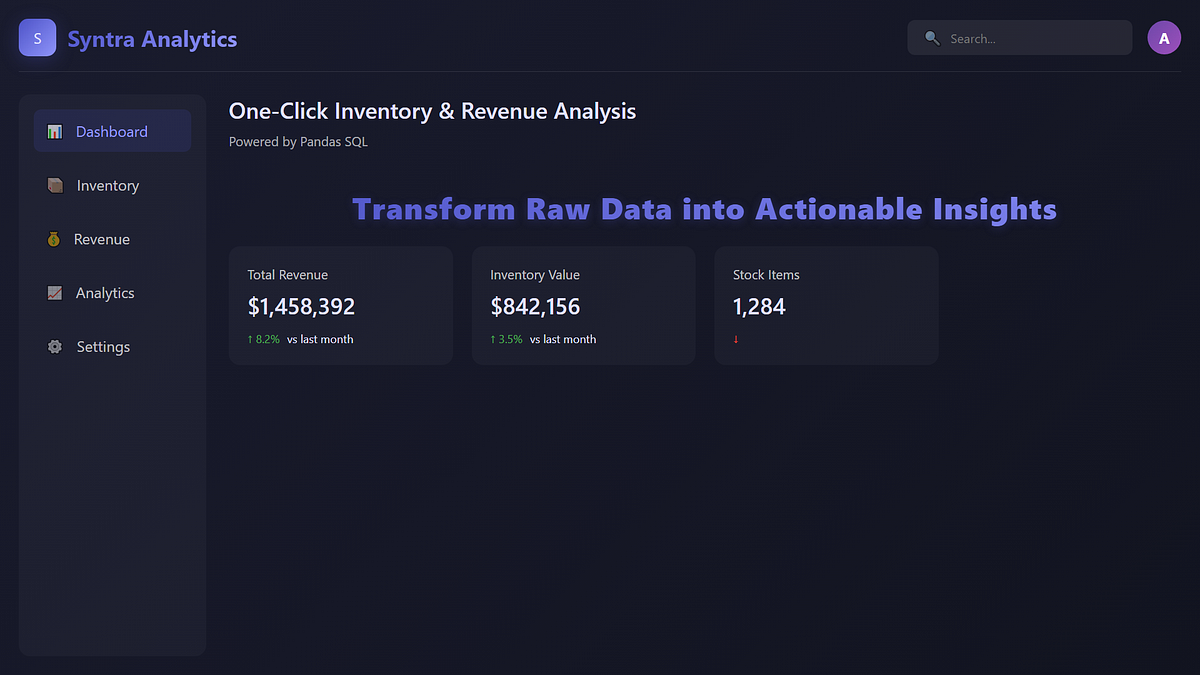This screenshot has height=675, width=1200.
Task: Open the Stock Items card
Action: (826, 305)
